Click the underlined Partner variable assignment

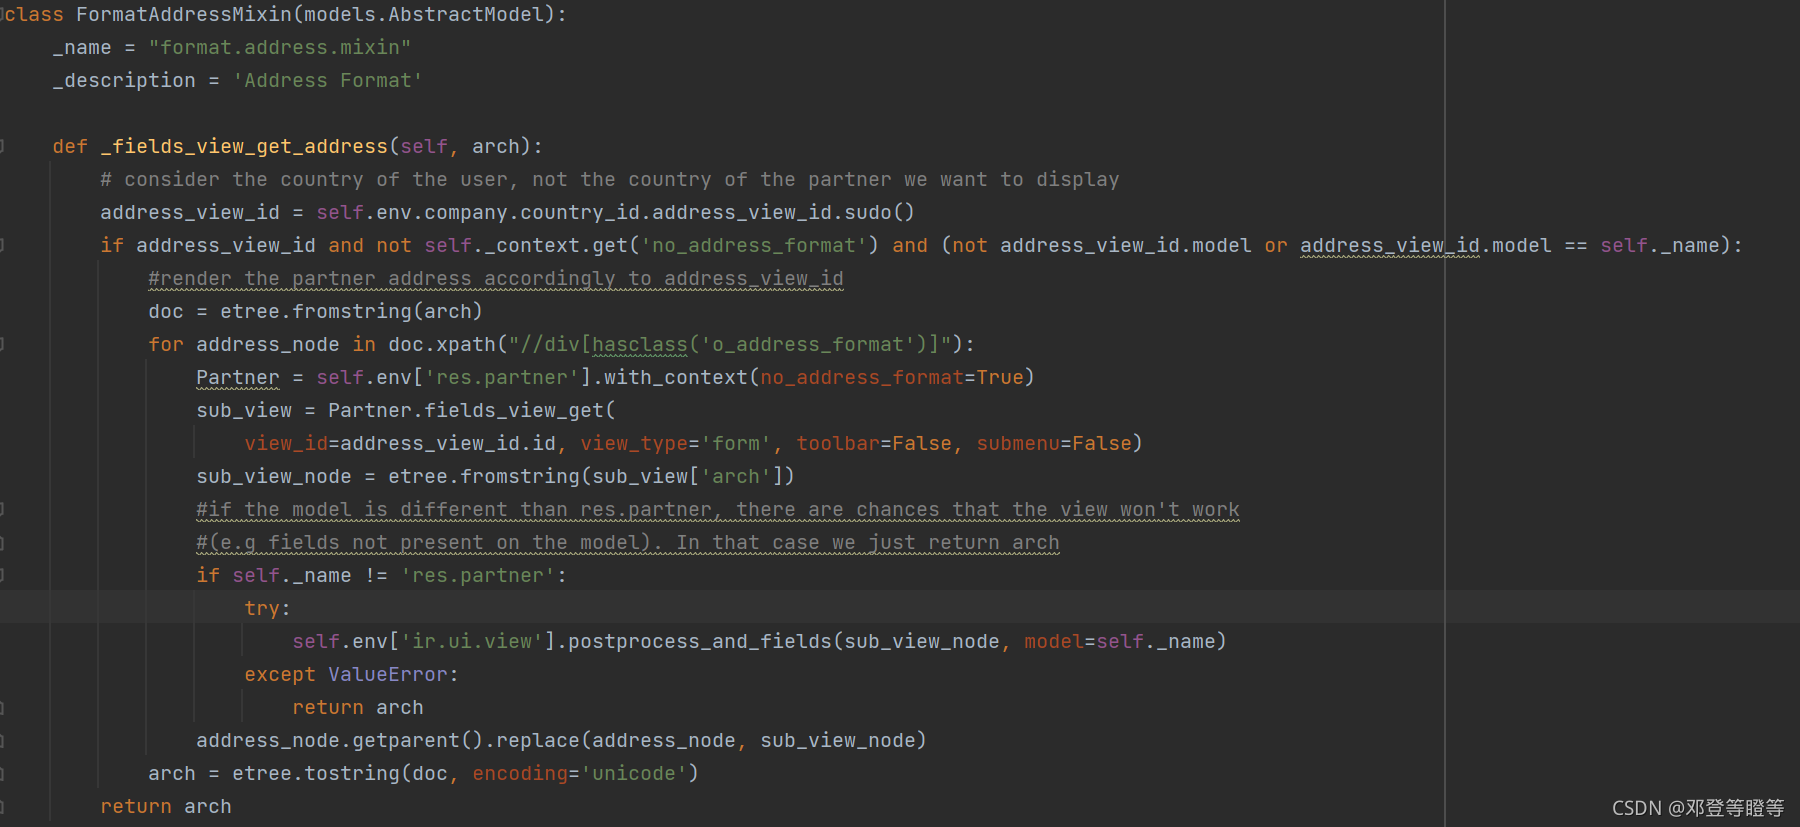[238, 377]
